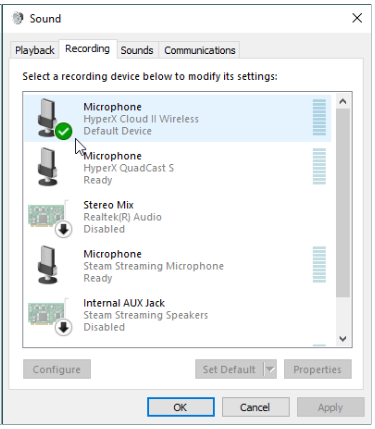Click the 'Default Device' status text
This screenshot has width=375, height=429.
(x=117, y=131)
